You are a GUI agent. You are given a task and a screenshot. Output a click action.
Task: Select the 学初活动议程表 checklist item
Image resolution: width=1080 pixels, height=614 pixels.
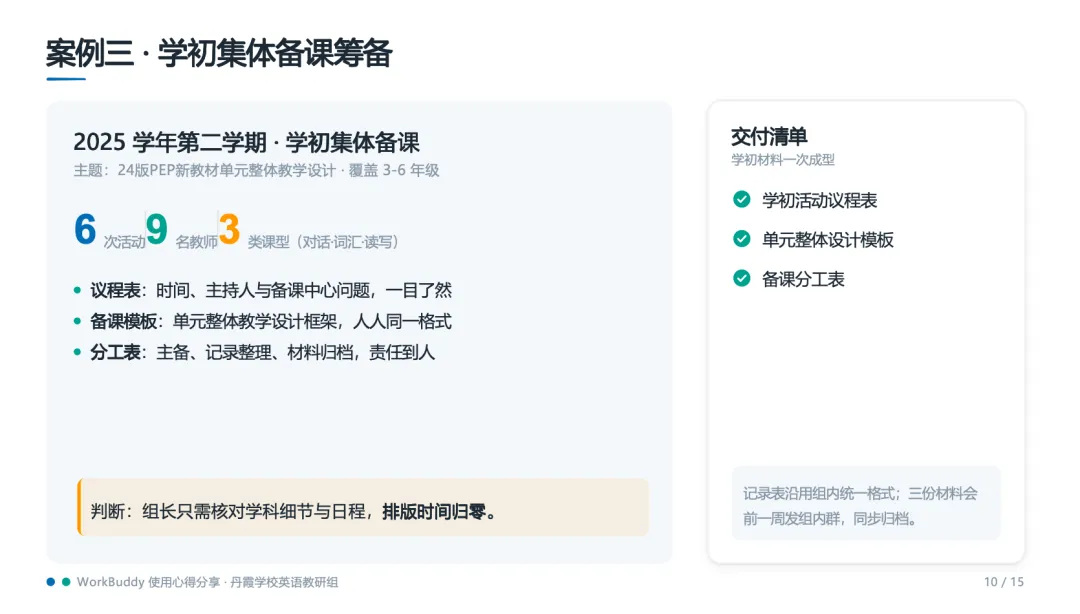[x=805, y=201]
